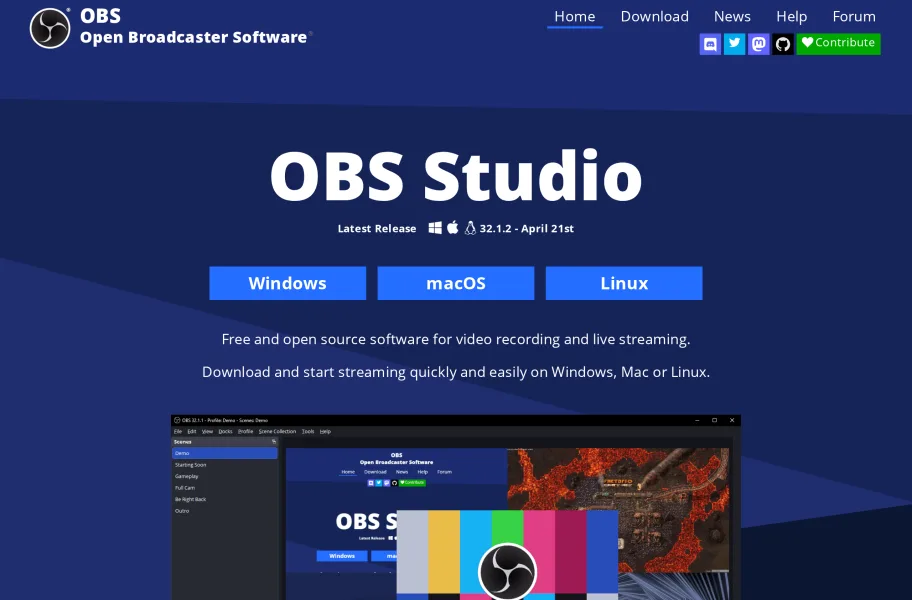Download OBS Studio for macOS

pyautogui.click(x=456, y=283)
